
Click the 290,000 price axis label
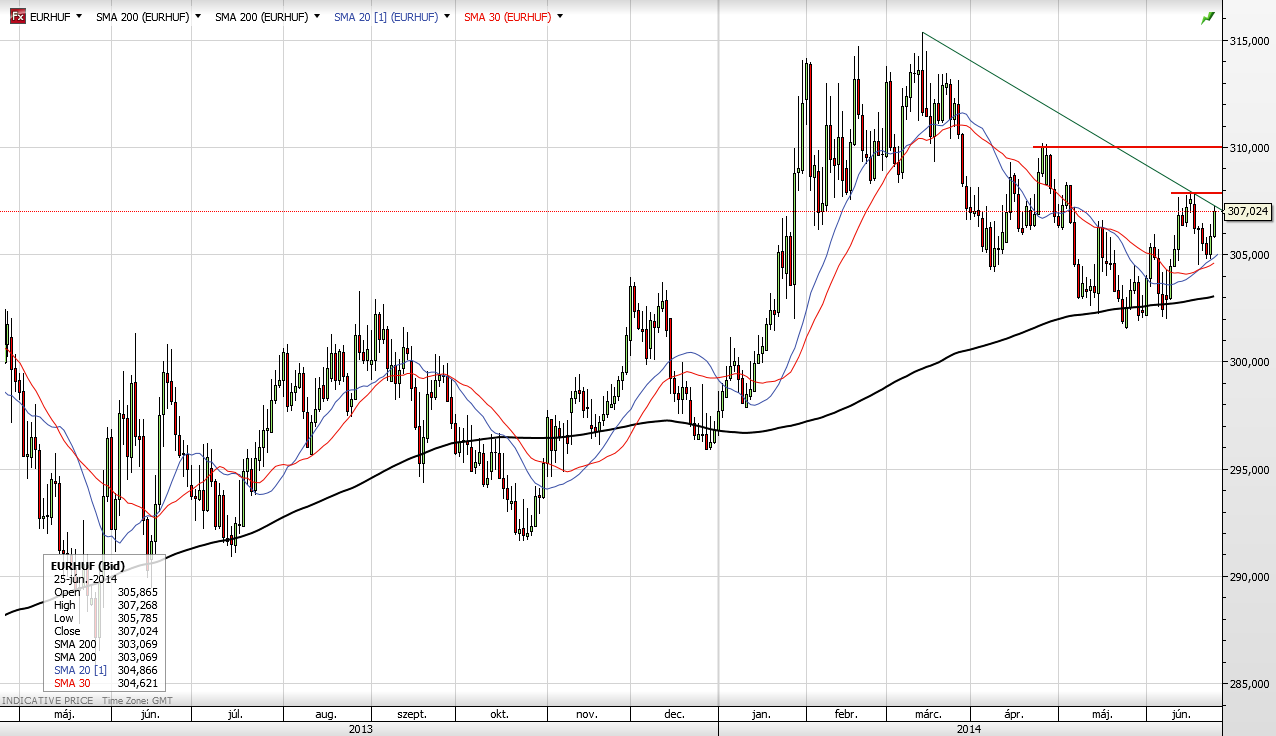click(1250, 577)
